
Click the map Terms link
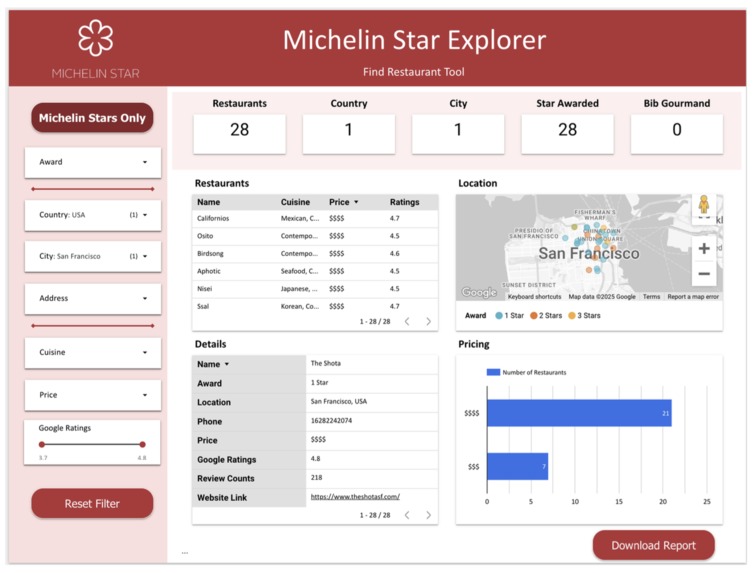[651, 297]
